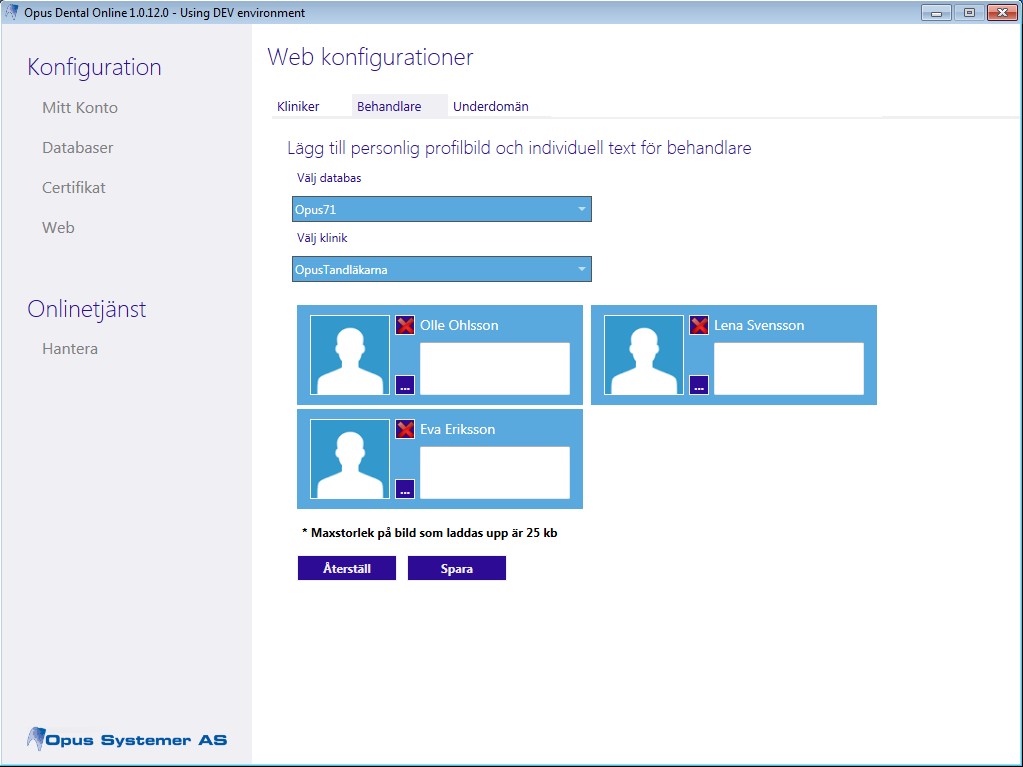The height and width of the screenshot is (767, 1023).
Task: Open Mitt Konto in the sidebar
Action: [x=80, y=108]
